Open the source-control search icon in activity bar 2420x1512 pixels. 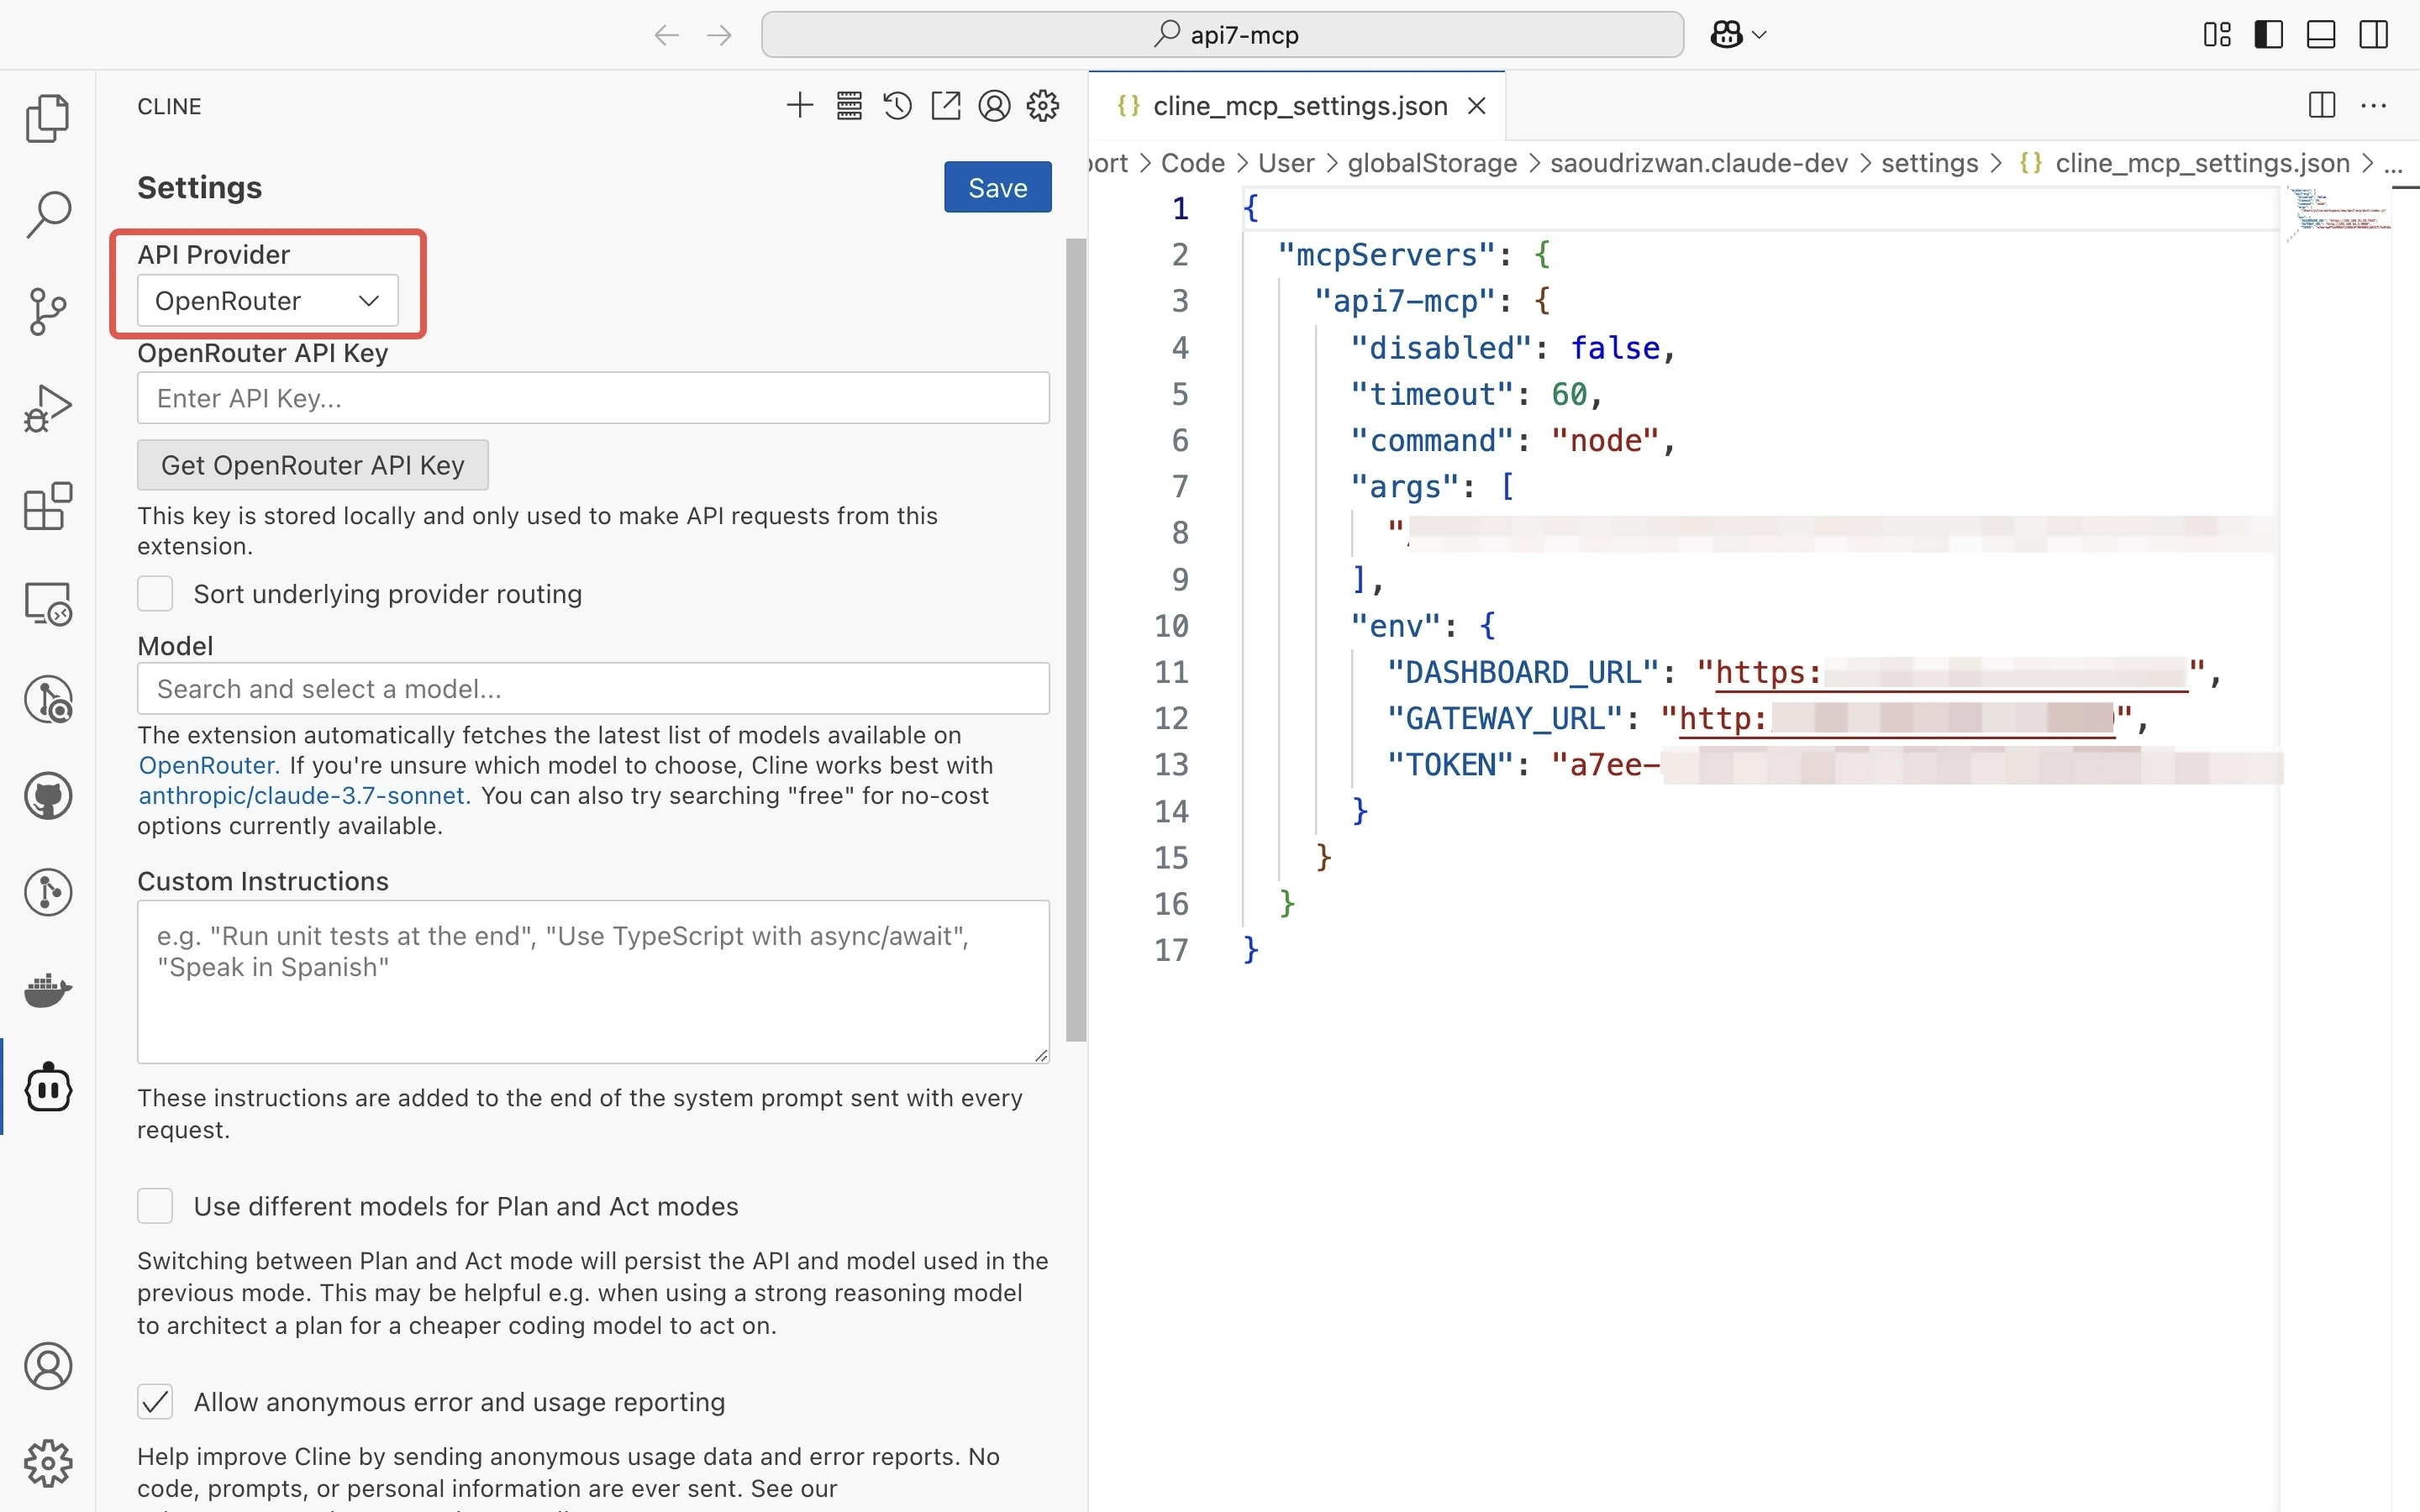coord(48,700)
